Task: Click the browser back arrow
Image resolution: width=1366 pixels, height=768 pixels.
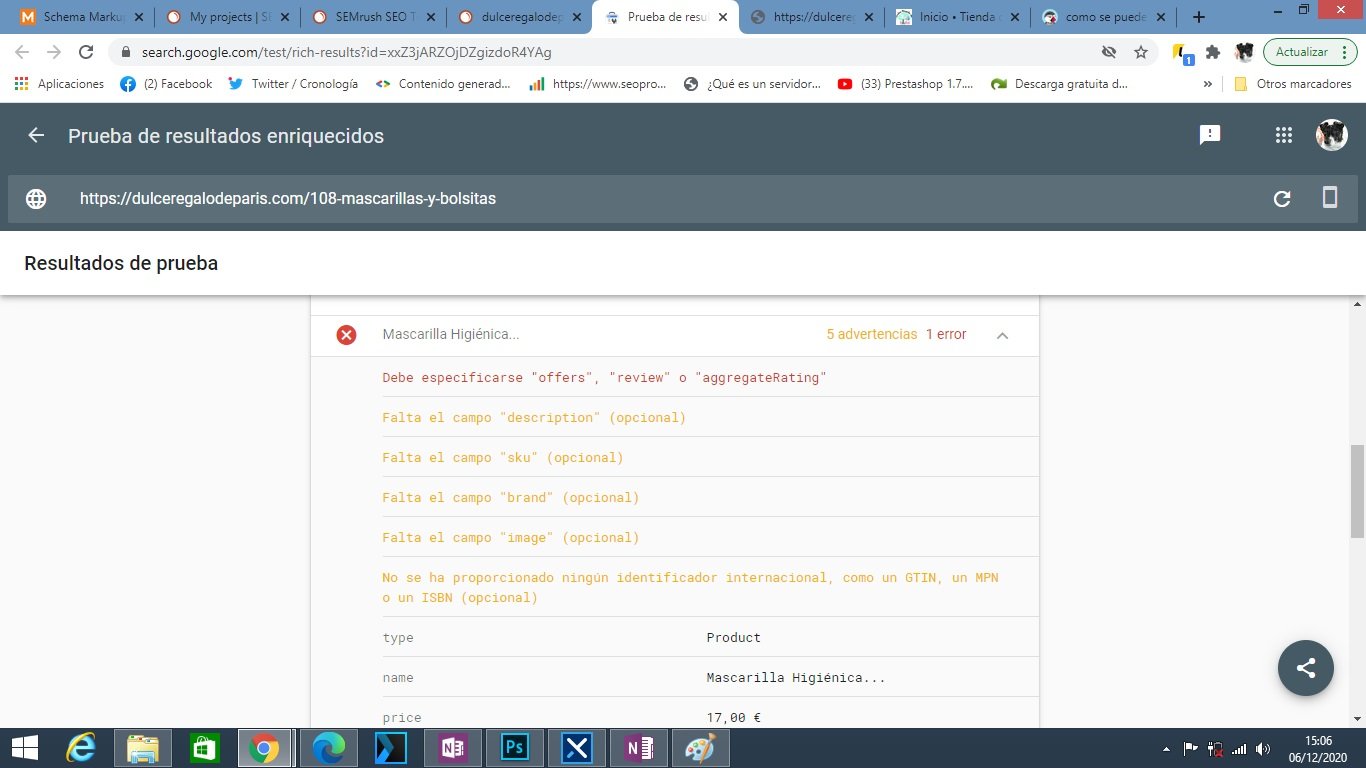Action: 22,52
